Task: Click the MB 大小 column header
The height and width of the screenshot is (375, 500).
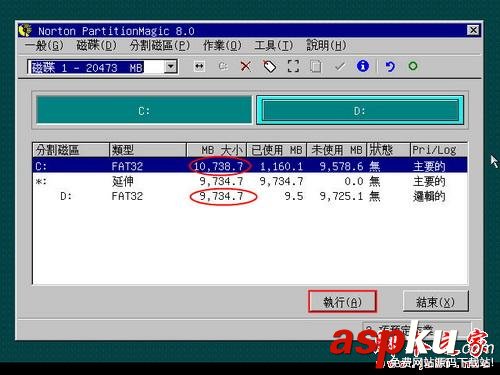Action: (216, 150)
